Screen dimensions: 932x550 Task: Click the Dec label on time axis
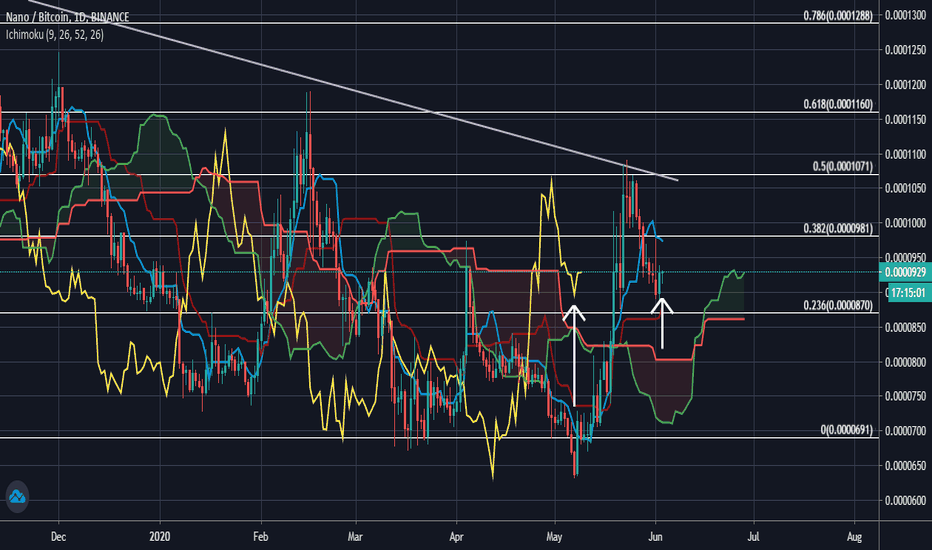pyautogui.click(x=58, y=536)
